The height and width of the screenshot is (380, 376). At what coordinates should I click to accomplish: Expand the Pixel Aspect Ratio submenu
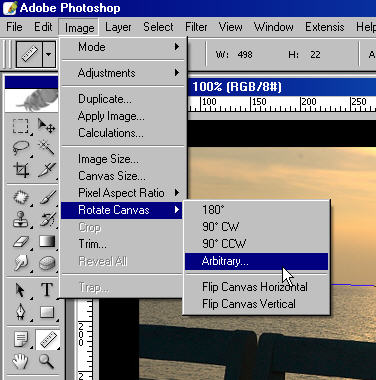(x=122, y=193)
